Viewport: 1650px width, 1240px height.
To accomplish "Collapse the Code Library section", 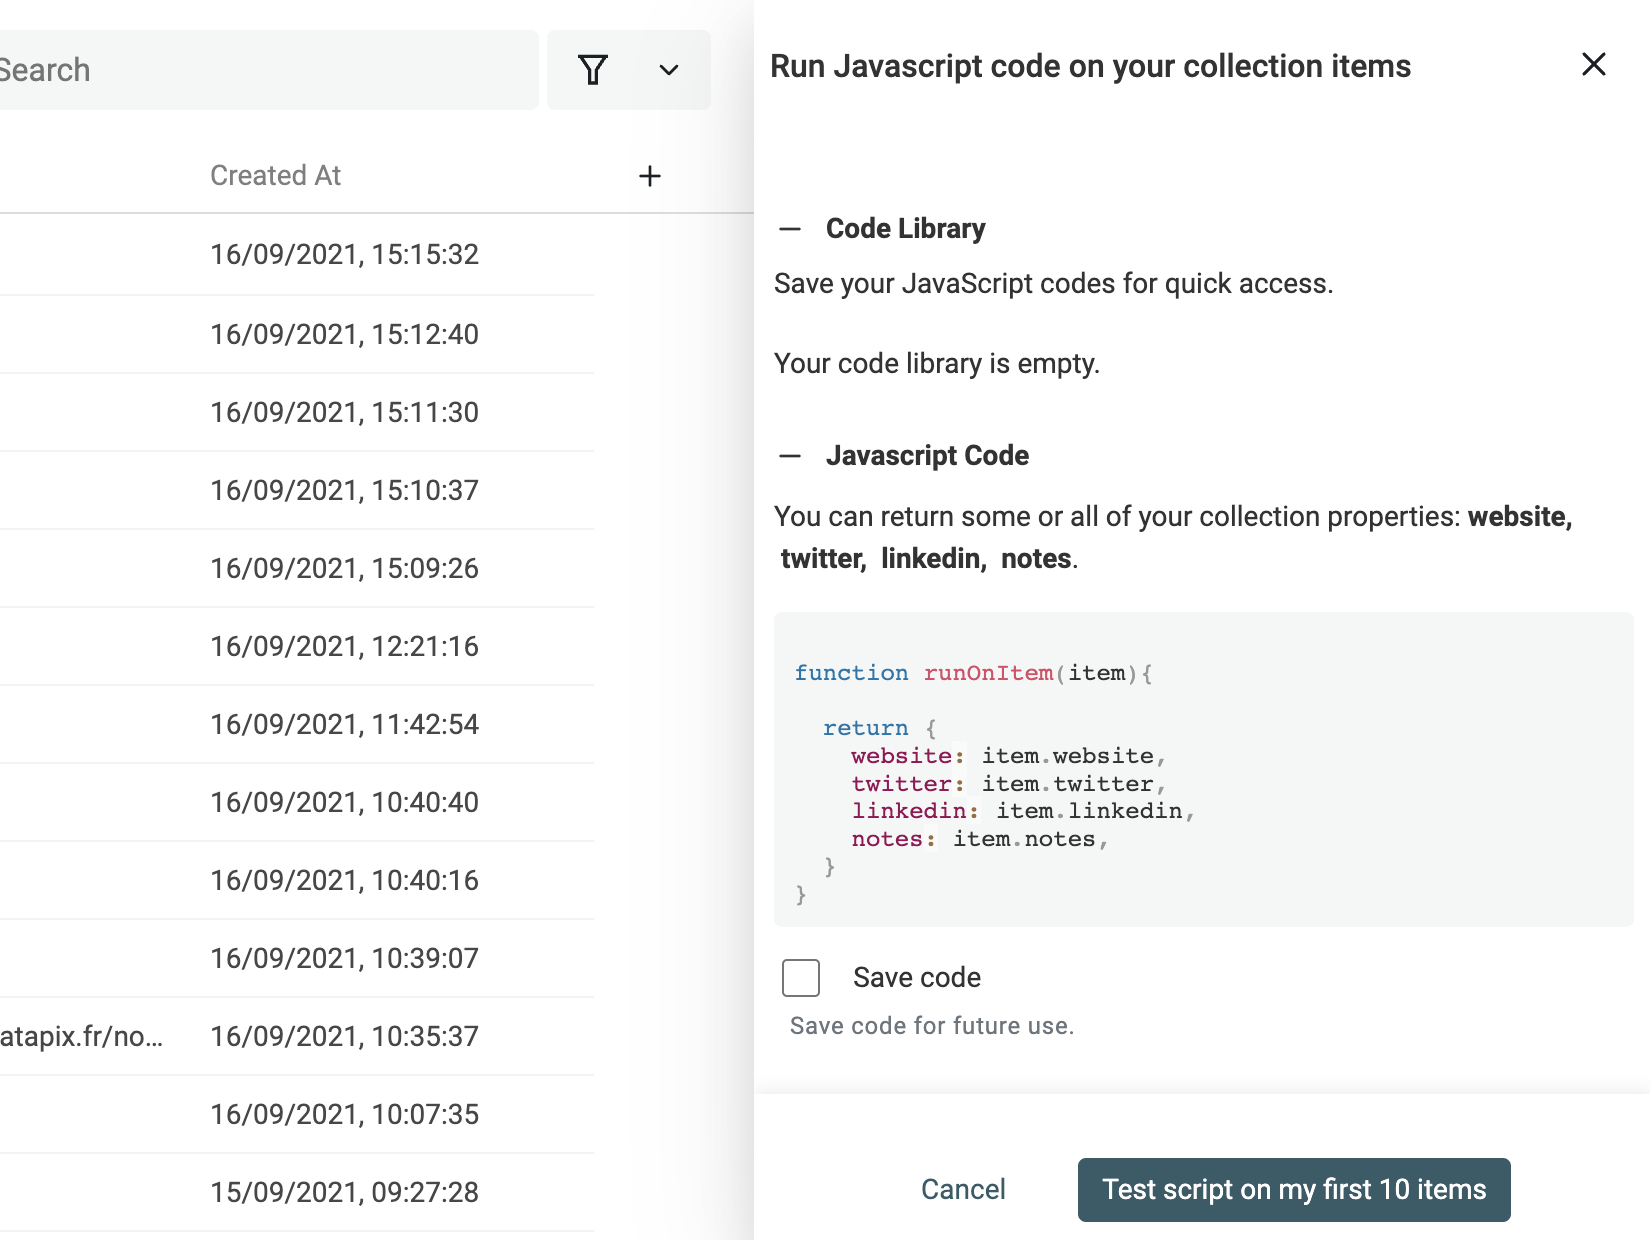I will (x=790, y=228).
